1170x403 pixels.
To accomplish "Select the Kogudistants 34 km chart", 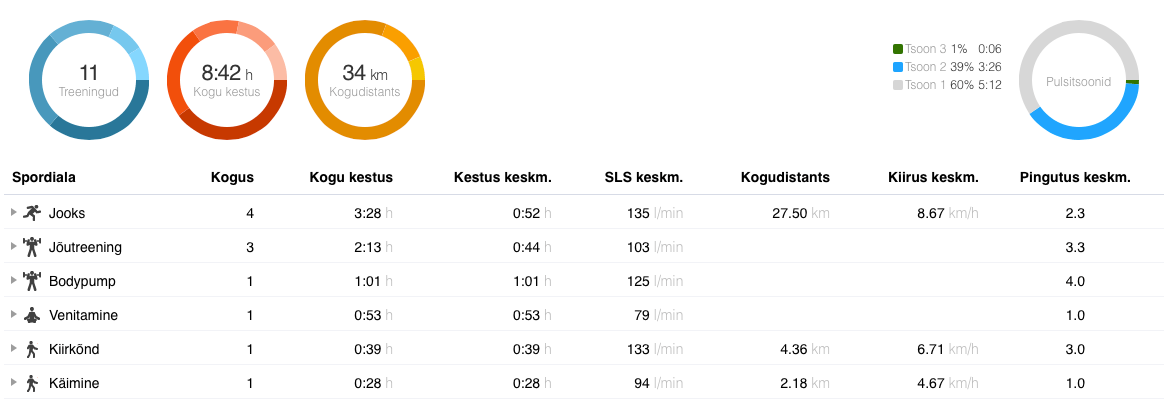I will (365, 80).
